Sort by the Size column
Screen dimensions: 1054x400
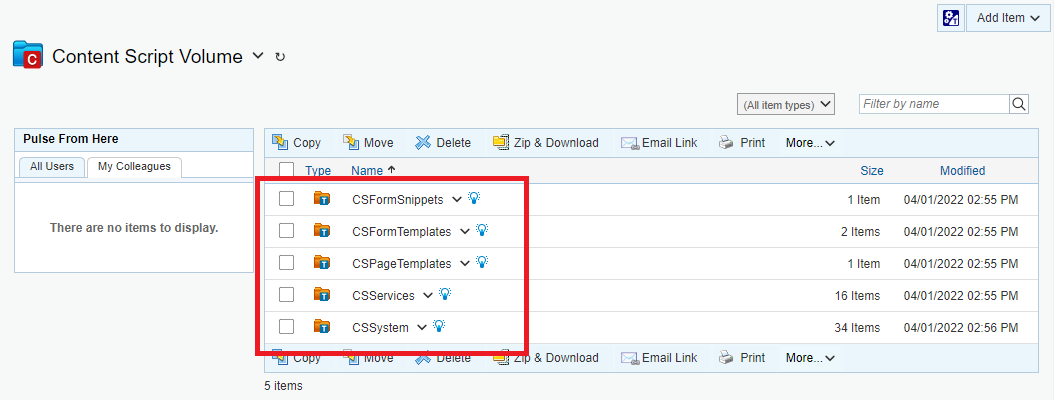tap(872, 171)
